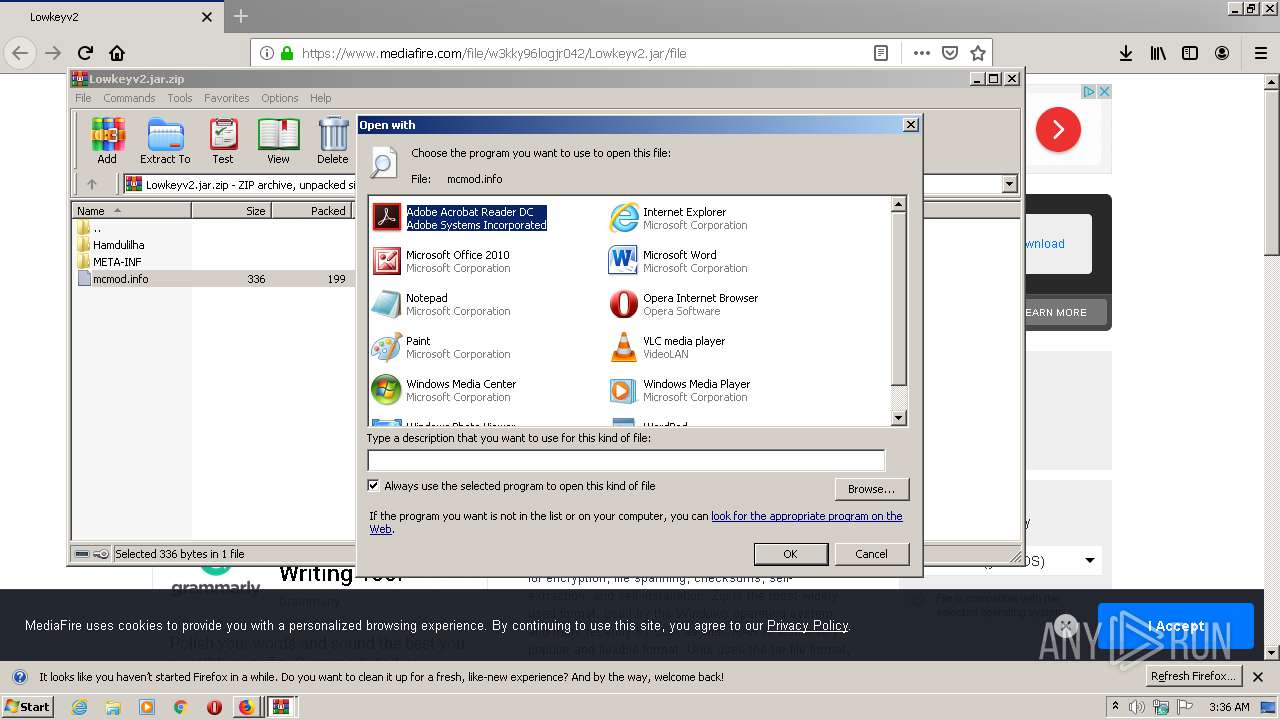The width and height of the screenshot is (1280, 720).
Task: Click the Test archive toolbar icon
Action: click(x=223, y=141)
